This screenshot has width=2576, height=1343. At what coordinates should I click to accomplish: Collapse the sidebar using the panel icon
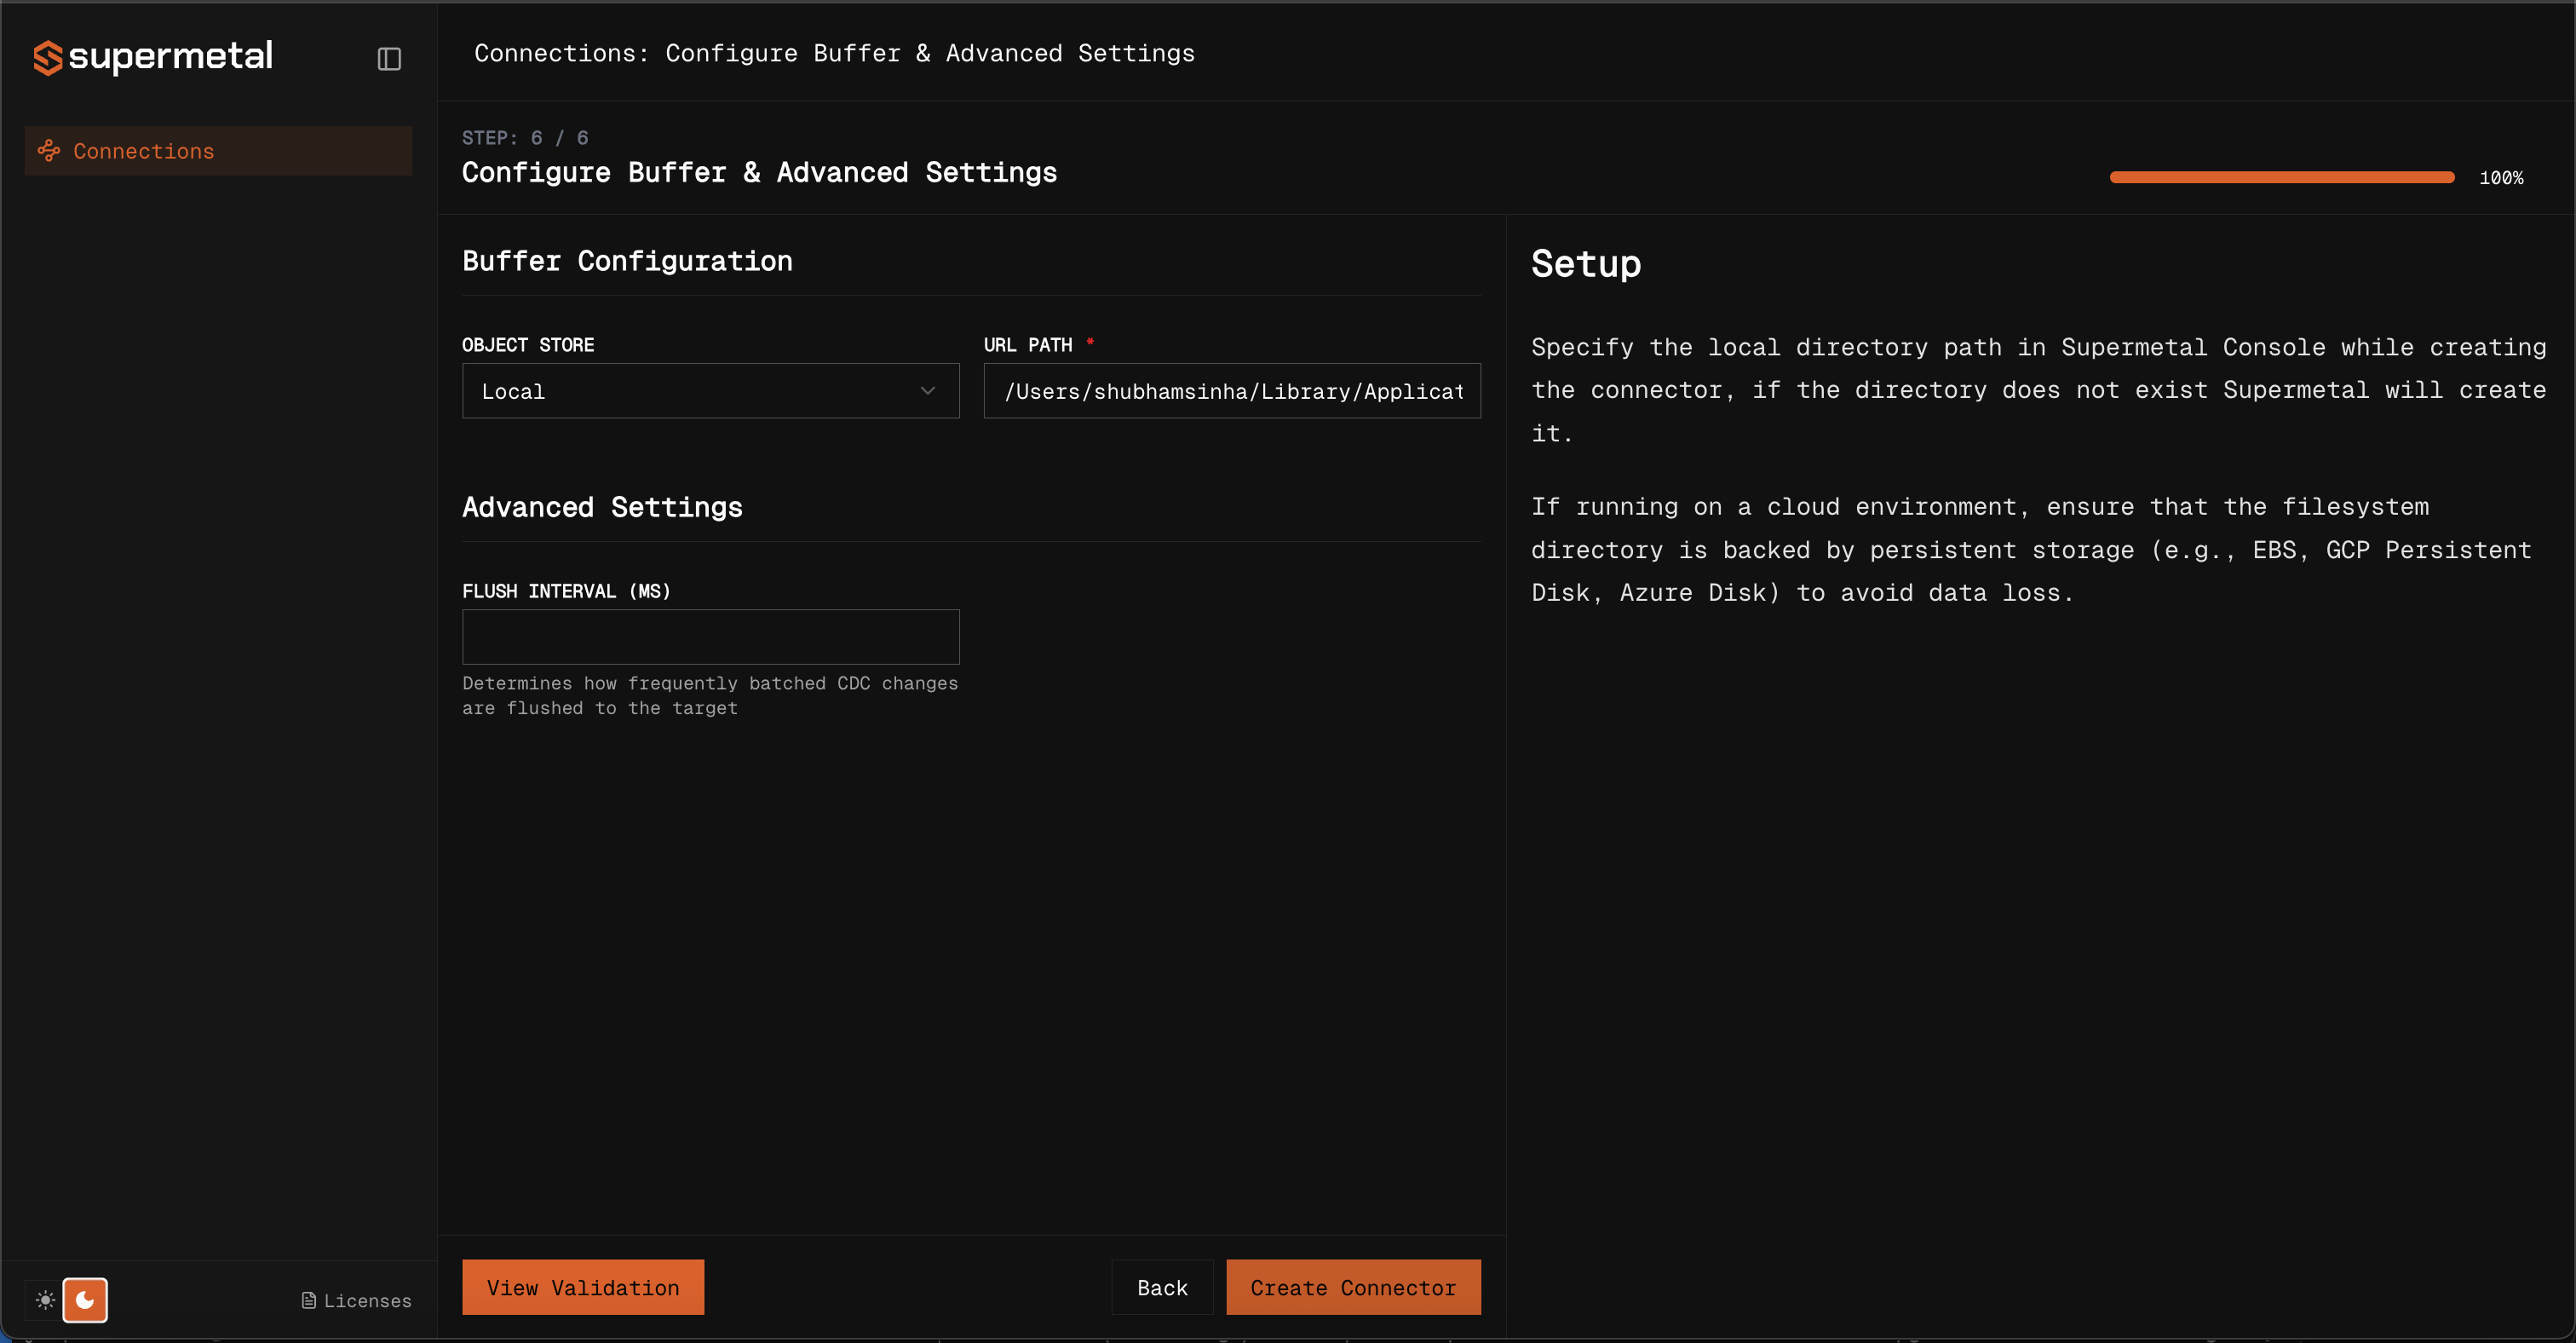389,58
